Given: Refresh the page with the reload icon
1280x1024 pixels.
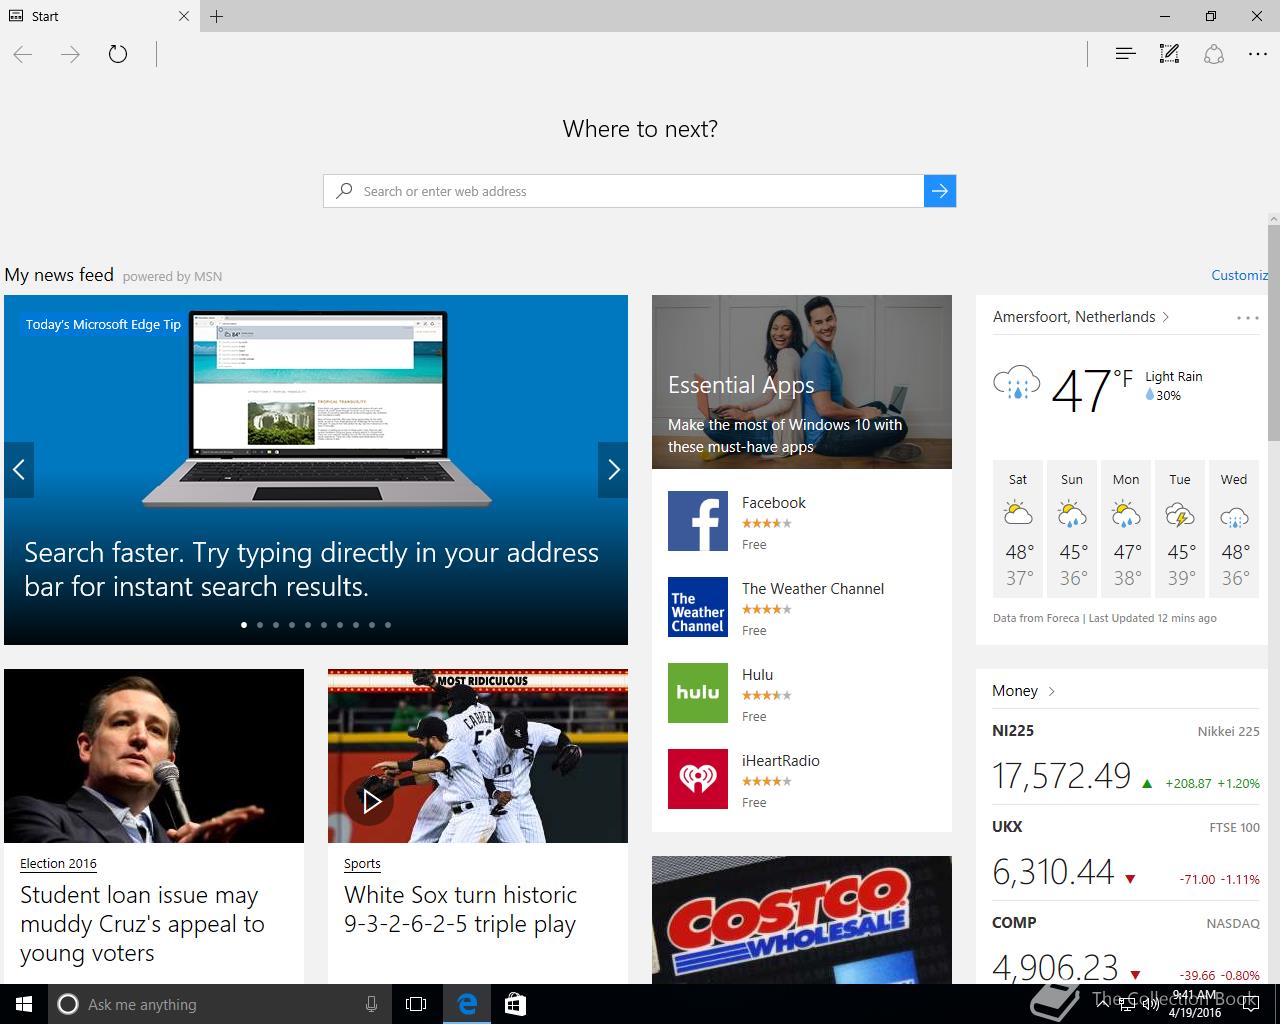Looking at the screenshot, I should pyautogui.click(x=118, y=54).
